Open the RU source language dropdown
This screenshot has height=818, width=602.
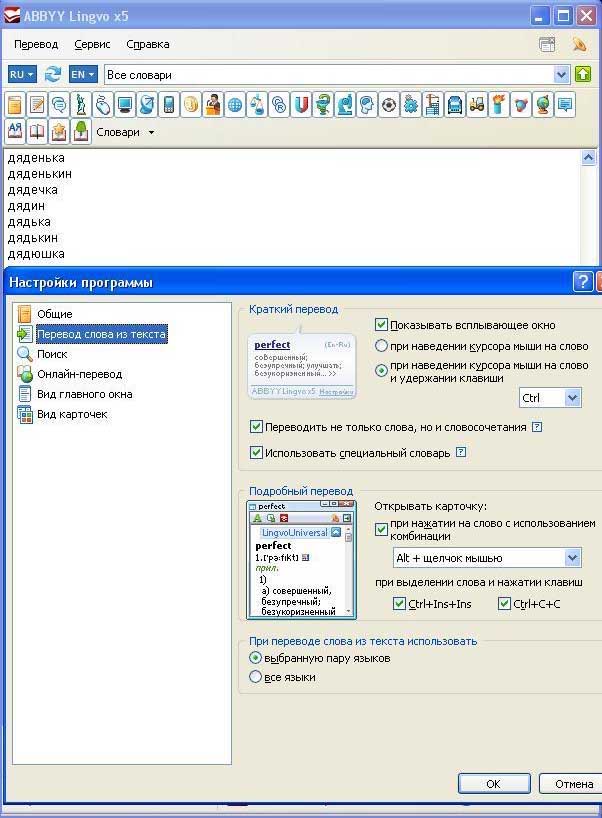pos(22,75)
